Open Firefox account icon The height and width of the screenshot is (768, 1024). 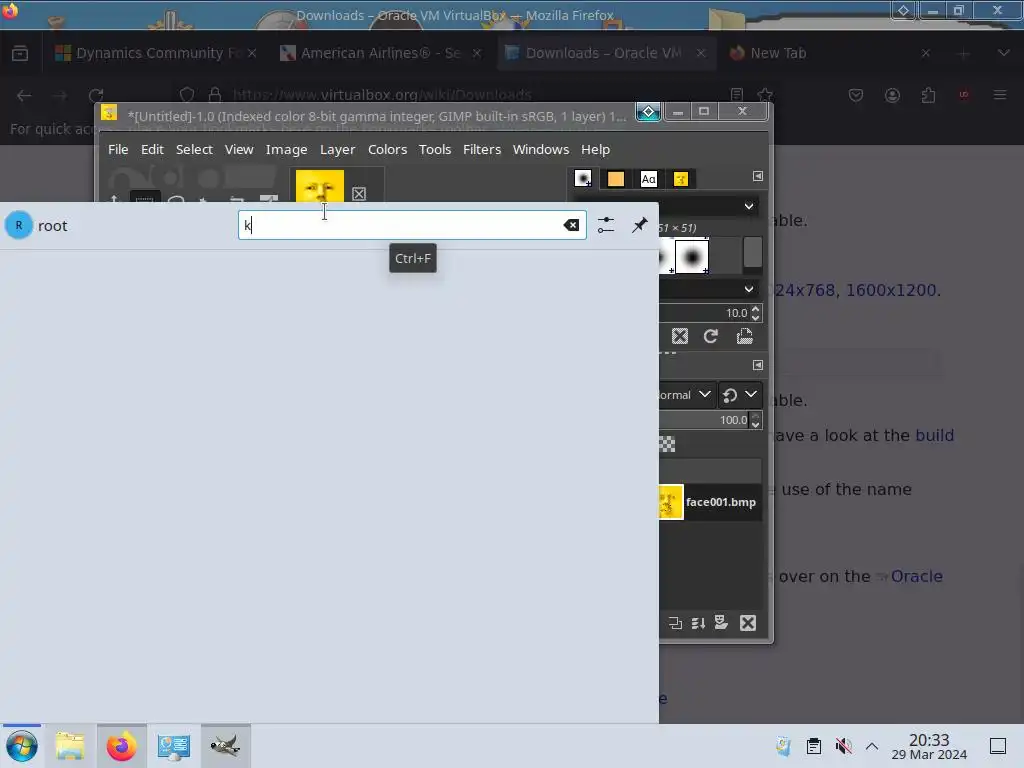point(892,95)
